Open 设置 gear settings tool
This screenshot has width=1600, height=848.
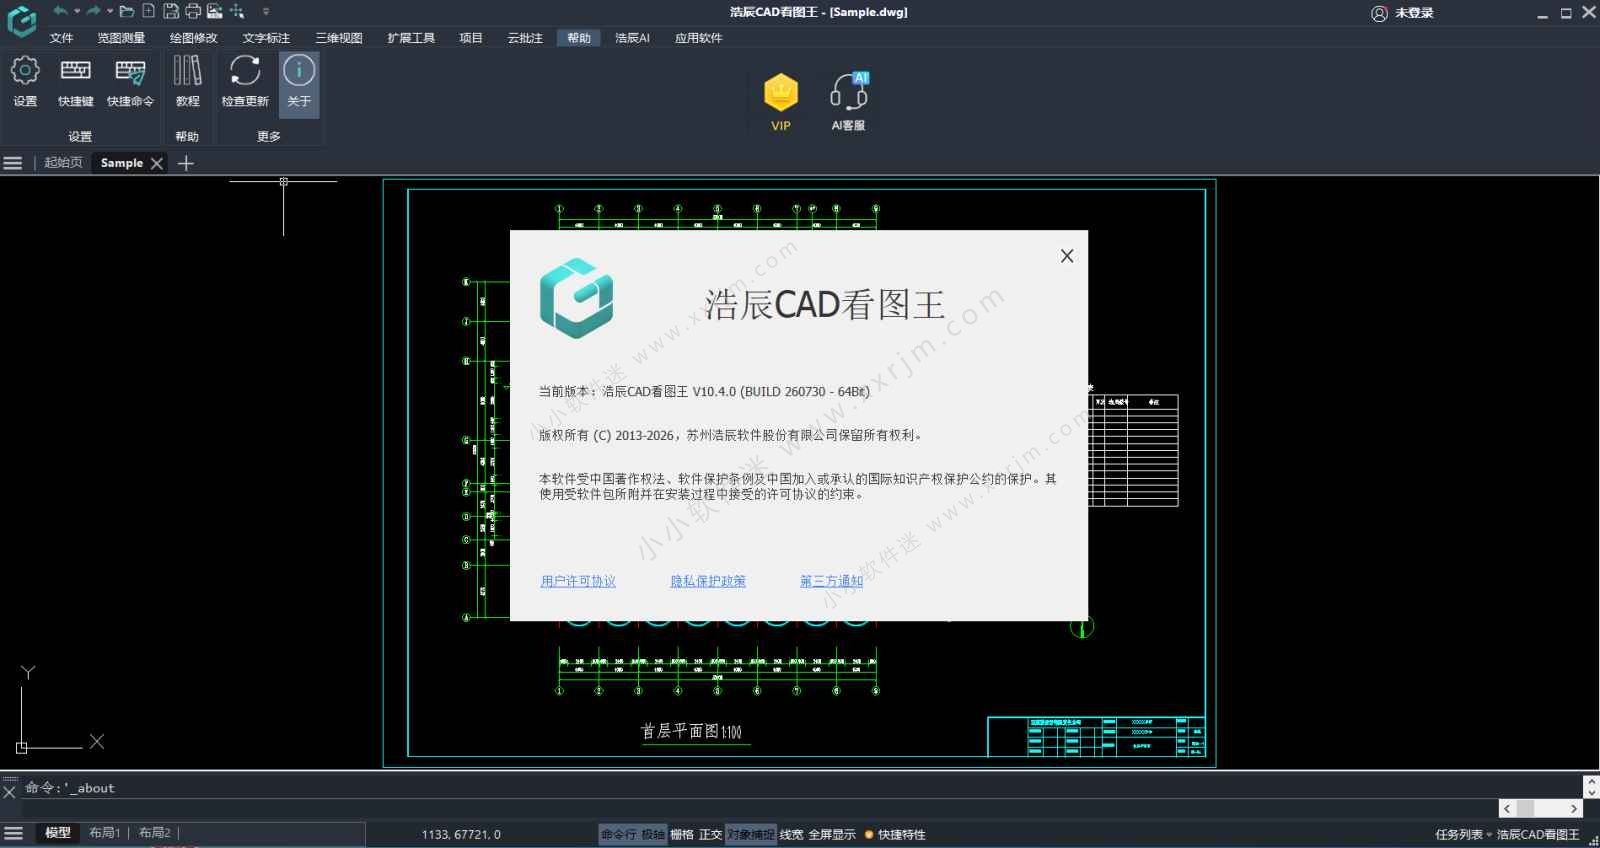[x=25, y=83]
